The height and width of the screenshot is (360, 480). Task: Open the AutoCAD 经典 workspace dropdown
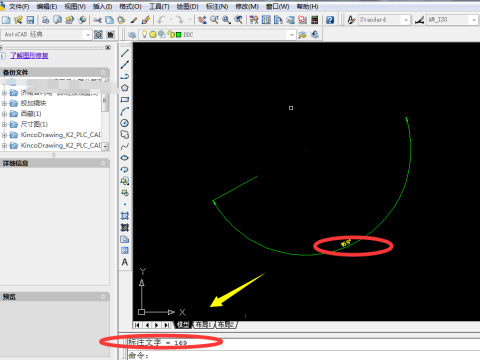tap(87, 35)
